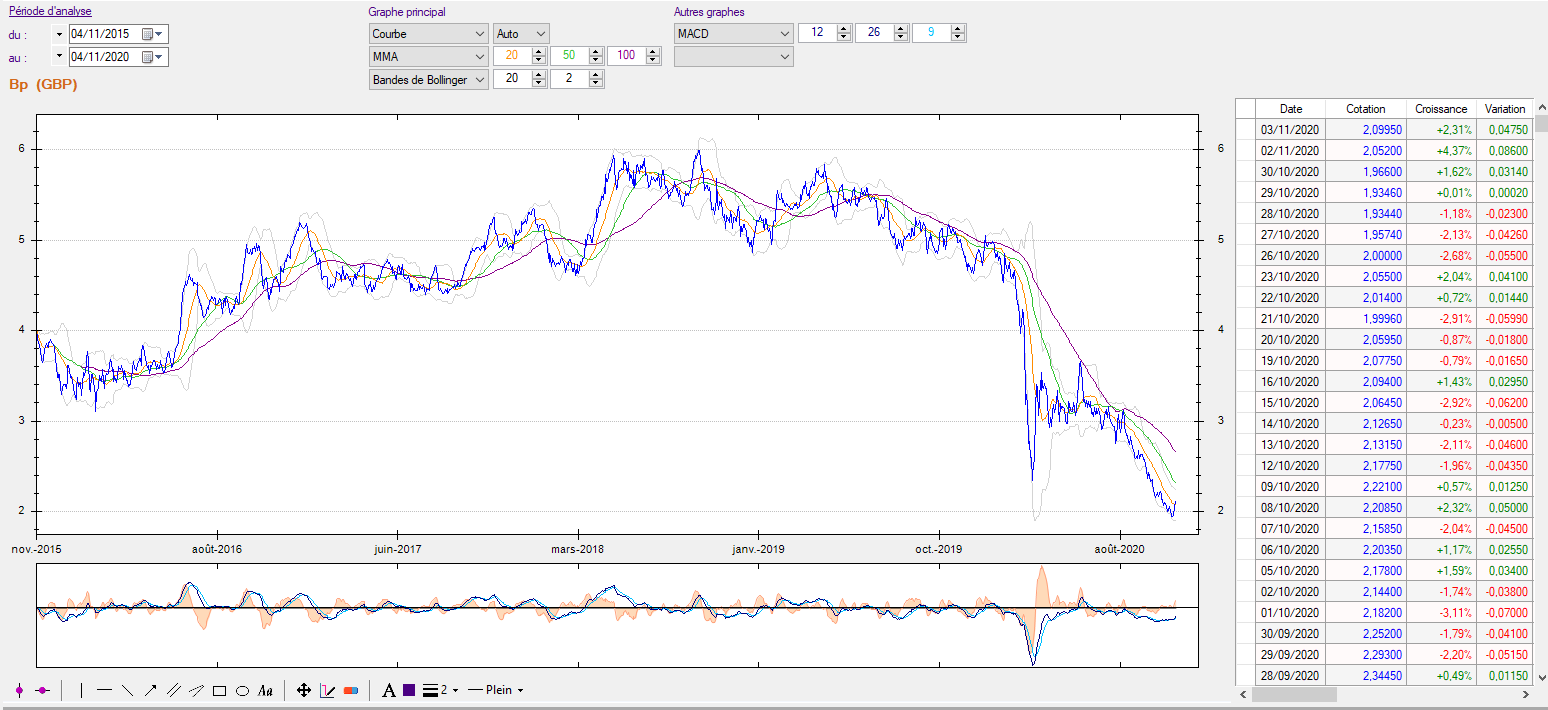Screen dimensions: 1548x710
Task: Open small arrow dropdown before the 'du' date
Action: [59, 33]
